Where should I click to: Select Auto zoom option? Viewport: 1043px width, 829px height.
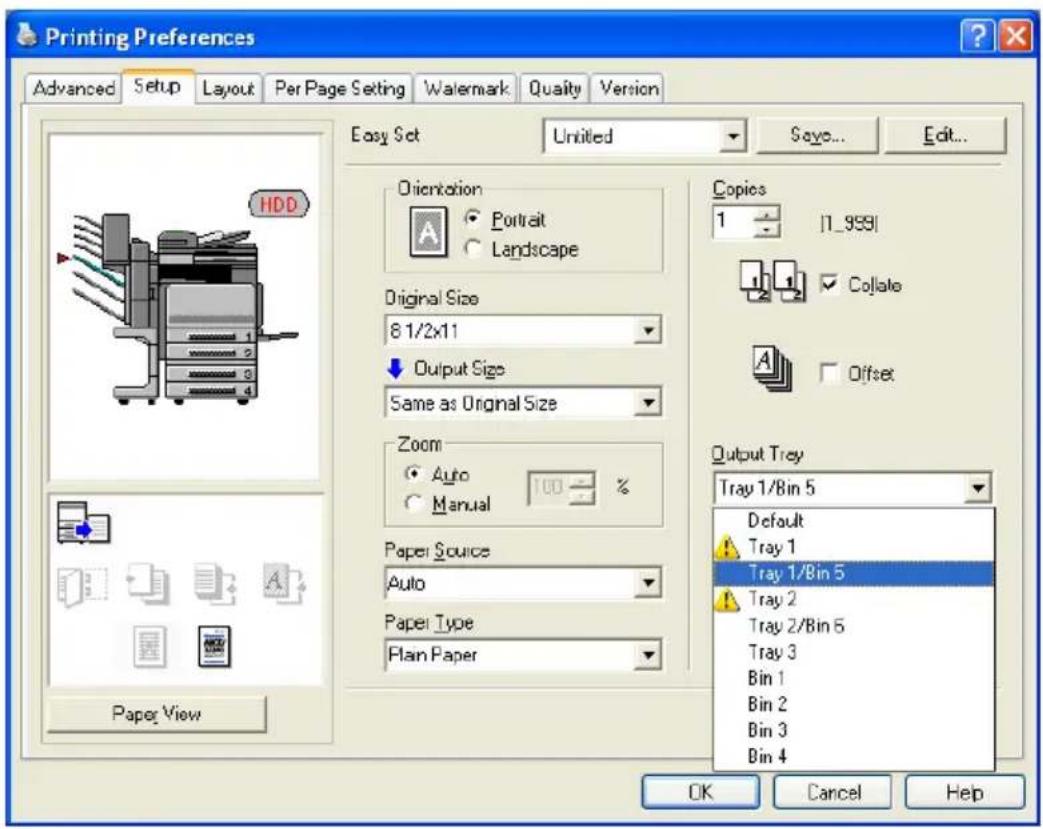pyautogui.click(x=413, y=474)
